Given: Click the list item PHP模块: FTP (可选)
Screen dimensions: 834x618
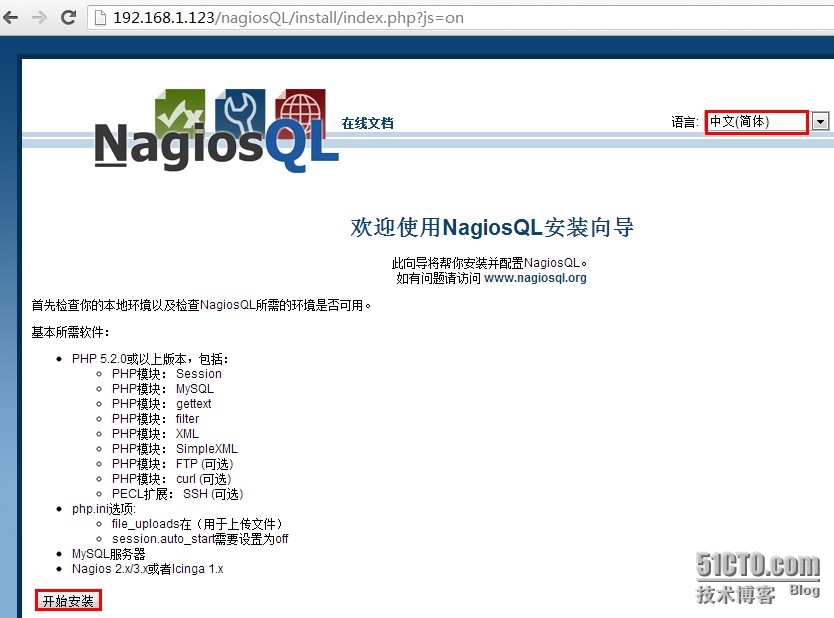Looking at the screenshot, I should pos(173,464).
